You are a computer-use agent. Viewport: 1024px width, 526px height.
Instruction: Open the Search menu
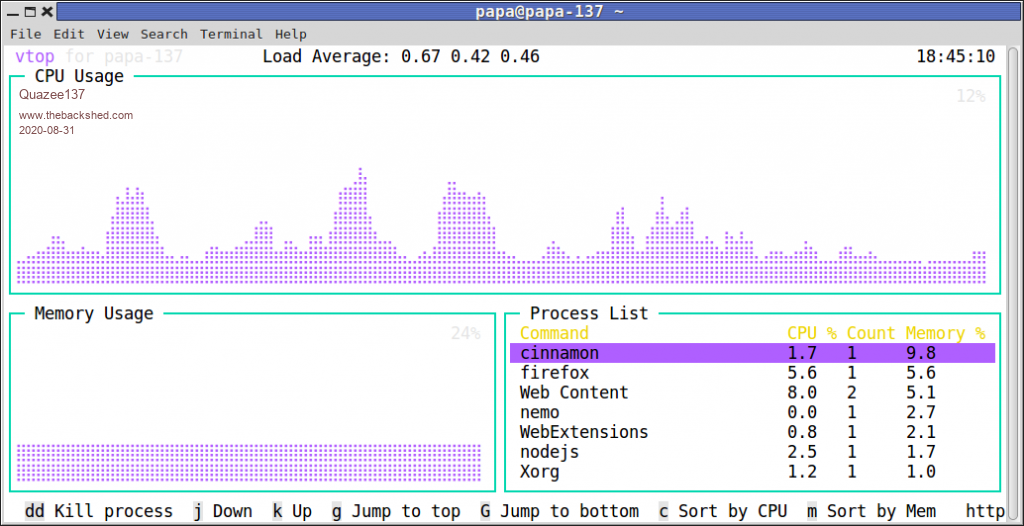click(x=164, y=34)
